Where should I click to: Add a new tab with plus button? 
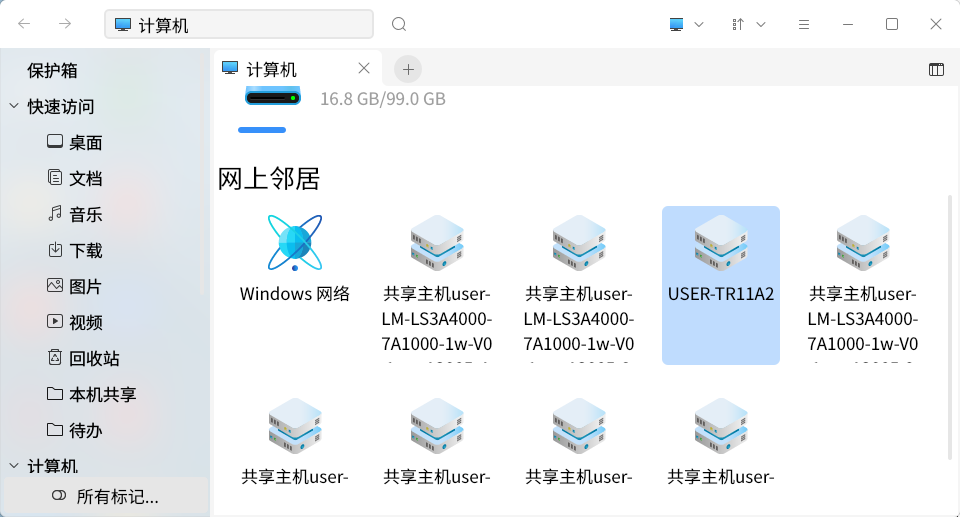click(x=408, y=69)
